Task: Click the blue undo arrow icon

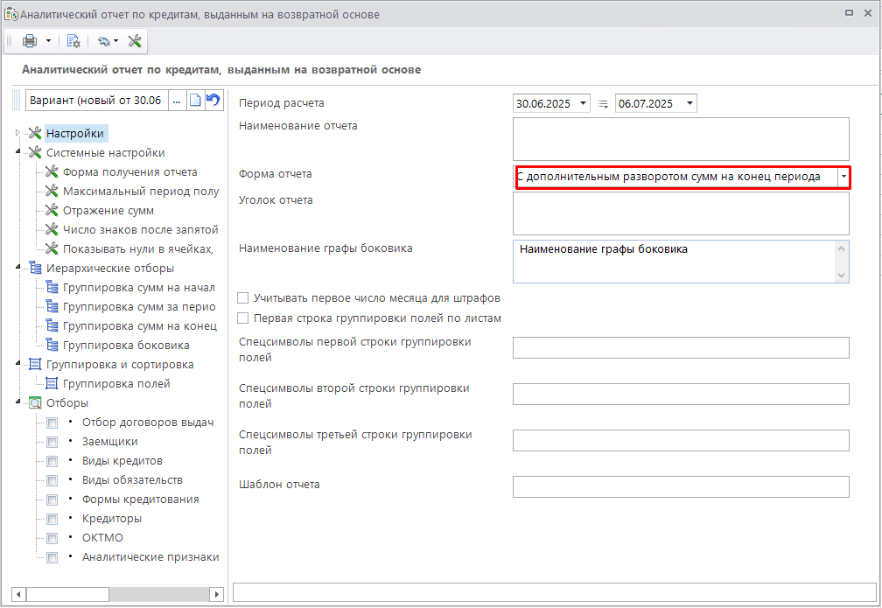Action: (x=212, y=100)
